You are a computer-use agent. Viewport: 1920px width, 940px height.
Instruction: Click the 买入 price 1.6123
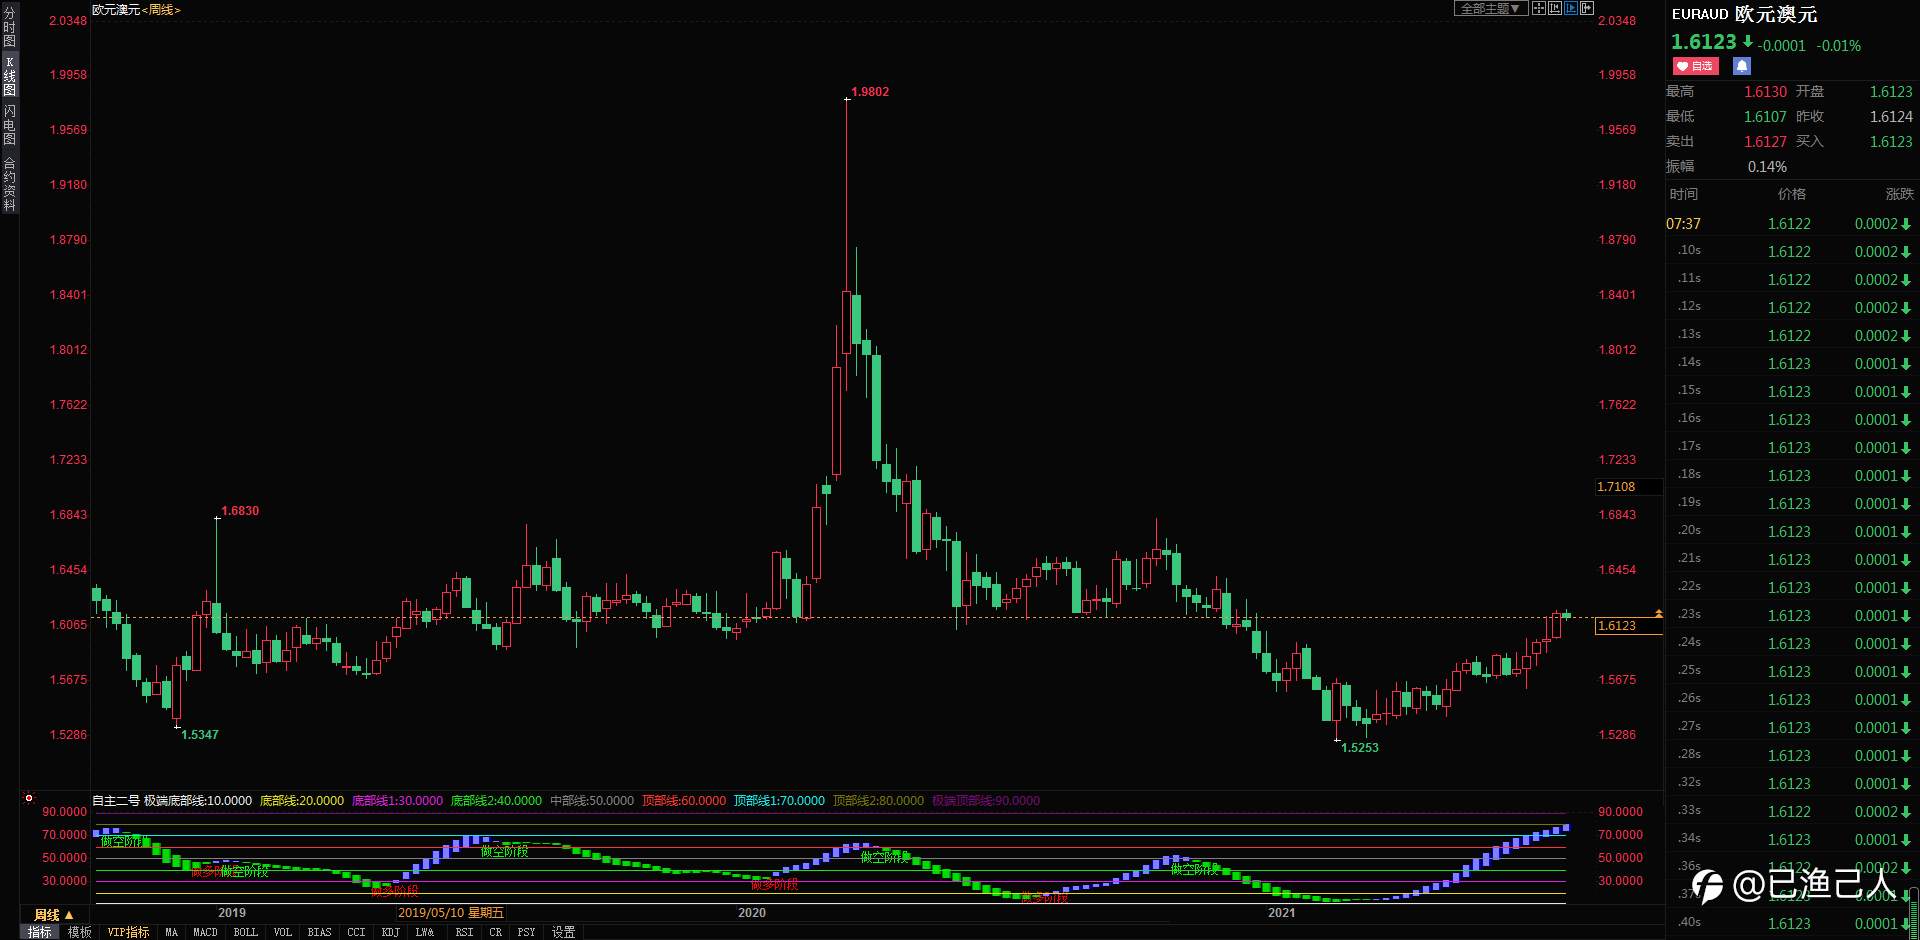(x=1891, y=142)
